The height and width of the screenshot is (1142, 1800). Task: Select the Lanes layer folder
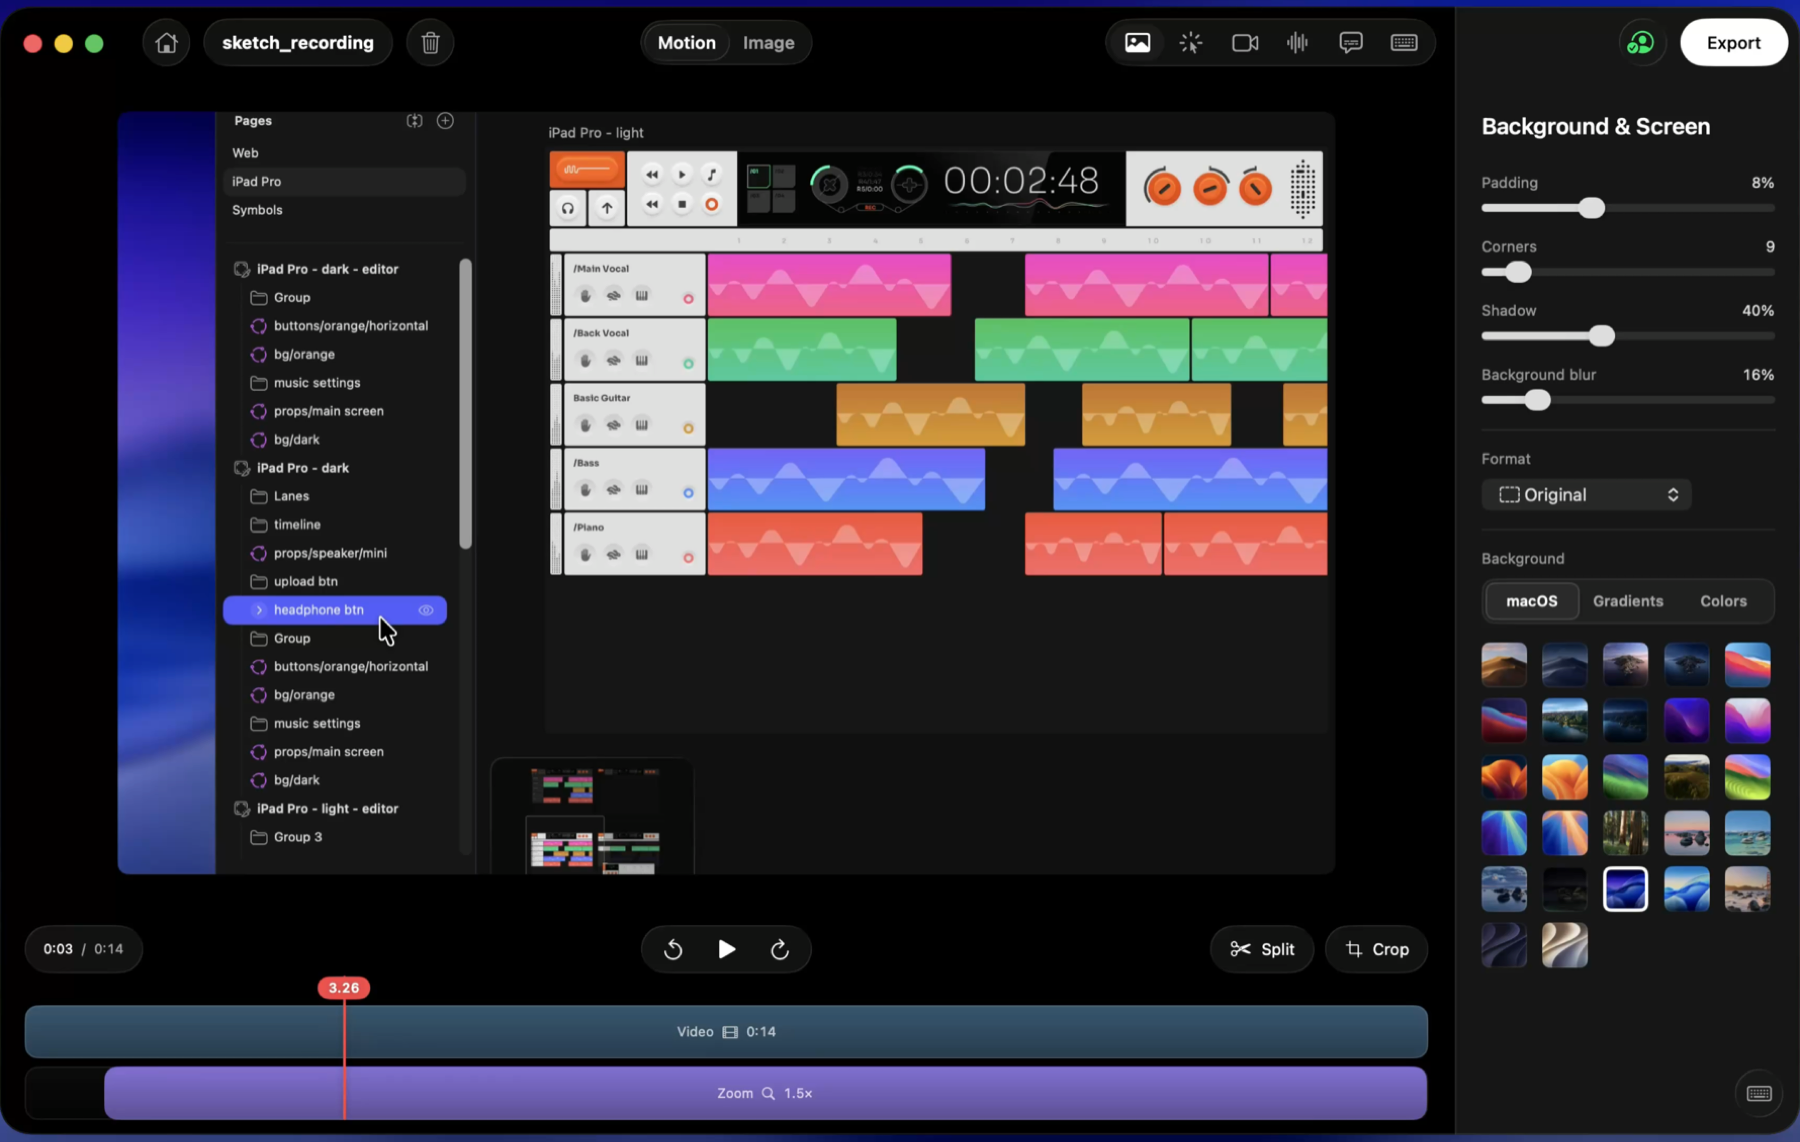[x=291, y=496]
